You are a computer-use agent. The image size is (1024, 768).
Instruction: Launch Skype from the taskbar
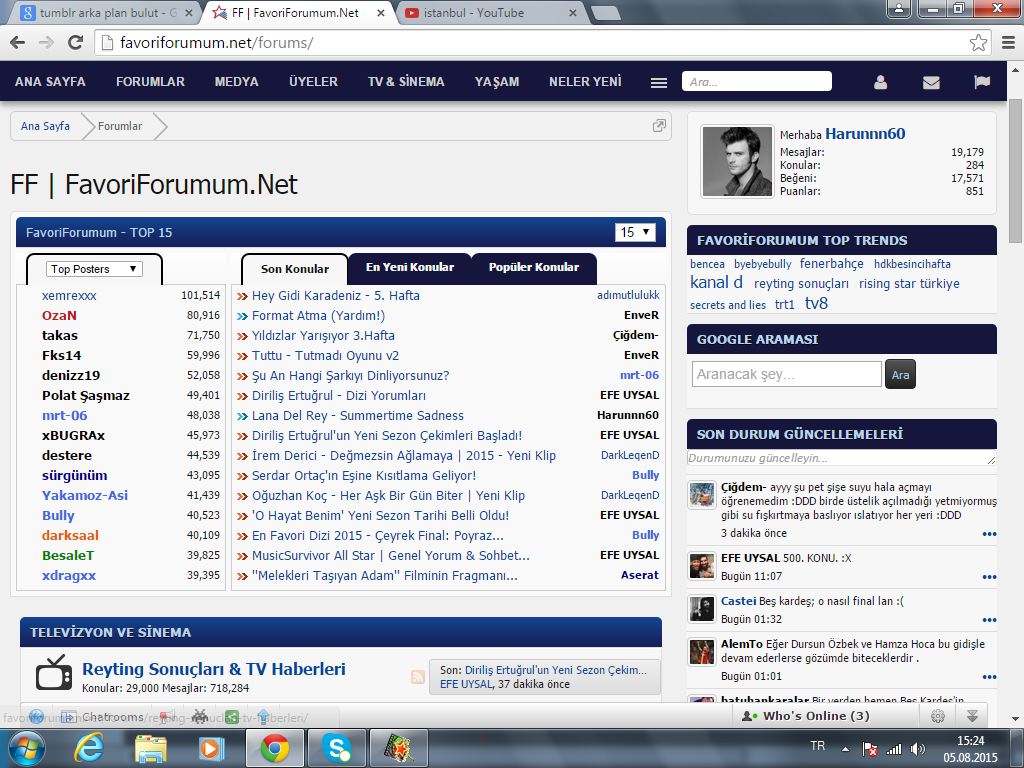[x=337, y=747]
